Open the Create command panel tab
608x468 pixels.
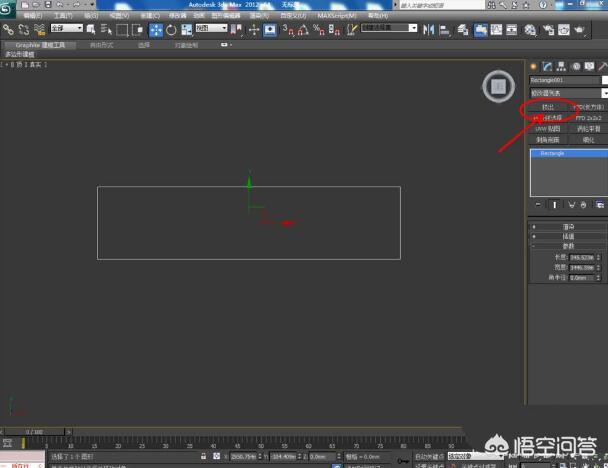point(533,65)
